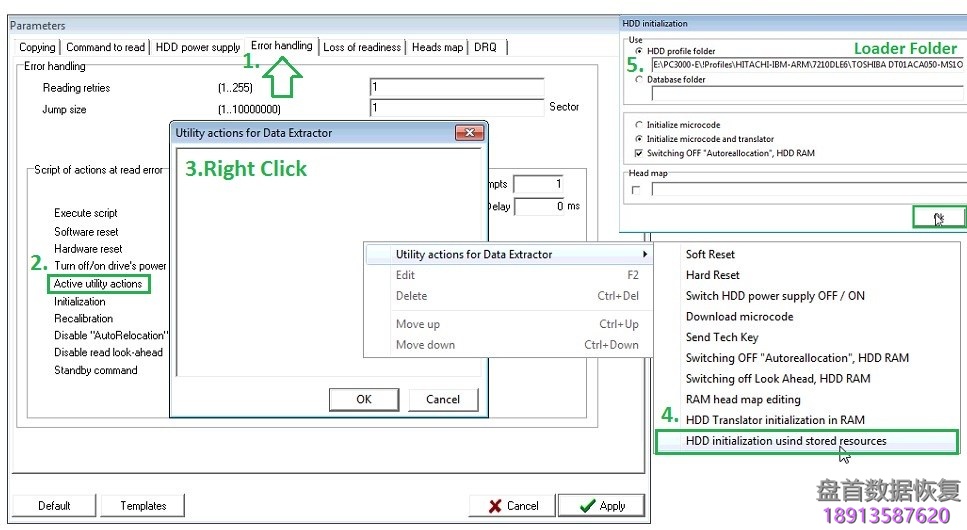Select the HDD profile folder radio button
Image resolution: width=967 pixels, height=530 pixels.
click(640, 51)
